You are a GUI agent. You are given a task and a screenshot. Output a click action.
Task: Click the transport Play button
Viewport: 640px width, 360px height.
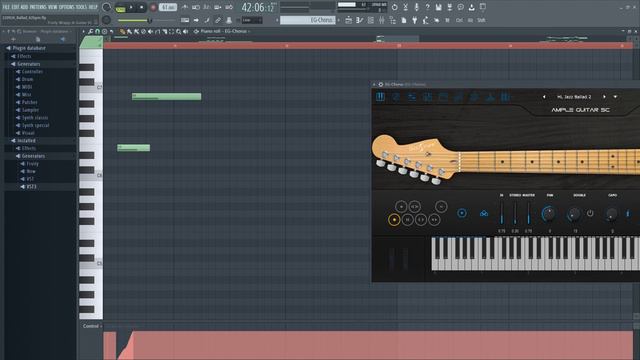pos(131,7)
